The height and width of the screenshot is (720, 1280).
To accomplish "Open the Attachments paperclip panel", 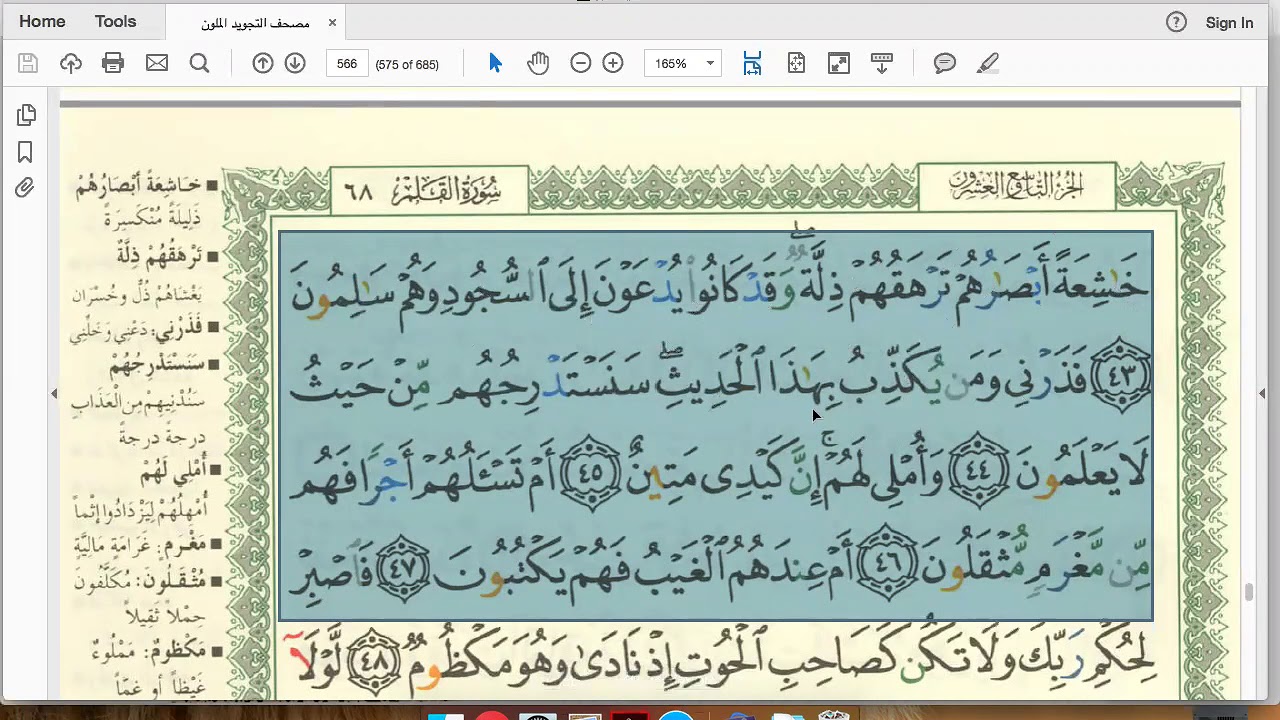I will tap(26, 188).
